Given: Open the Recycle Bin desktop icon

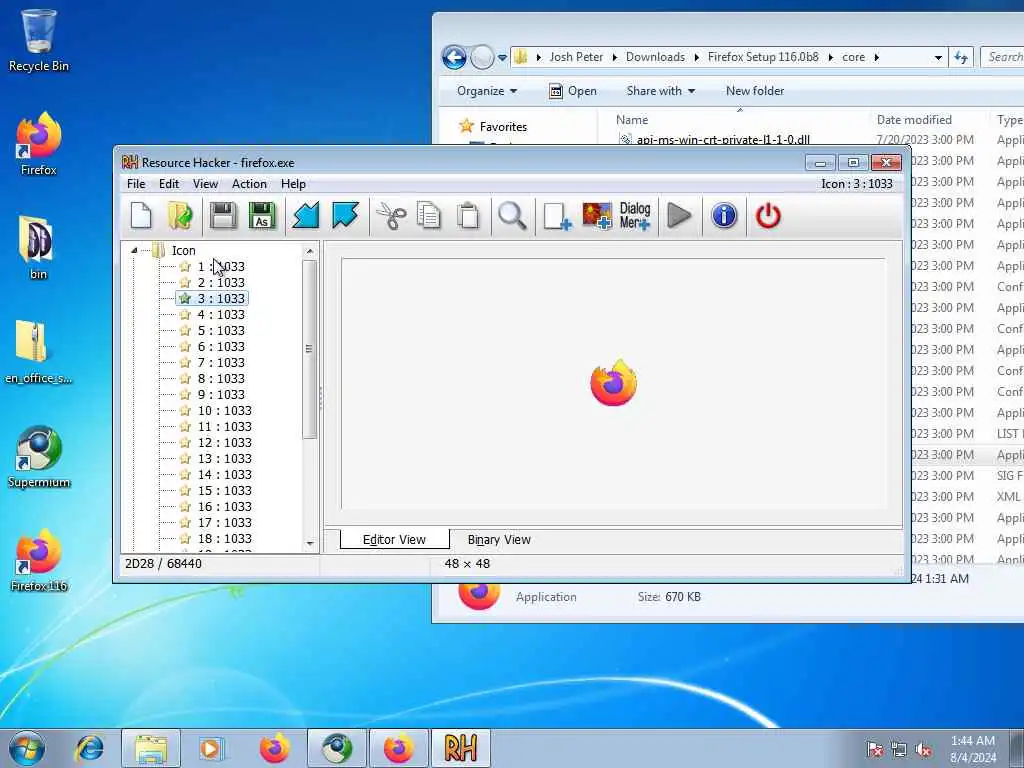Looking at the screenshot, I should click(x=39, y=40).
